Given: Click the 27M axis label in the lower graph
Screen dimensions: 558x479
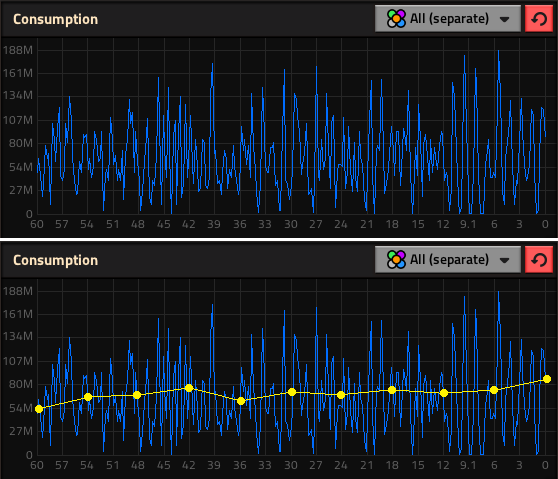Looking at the screenshot, I should tap(21, 431).
